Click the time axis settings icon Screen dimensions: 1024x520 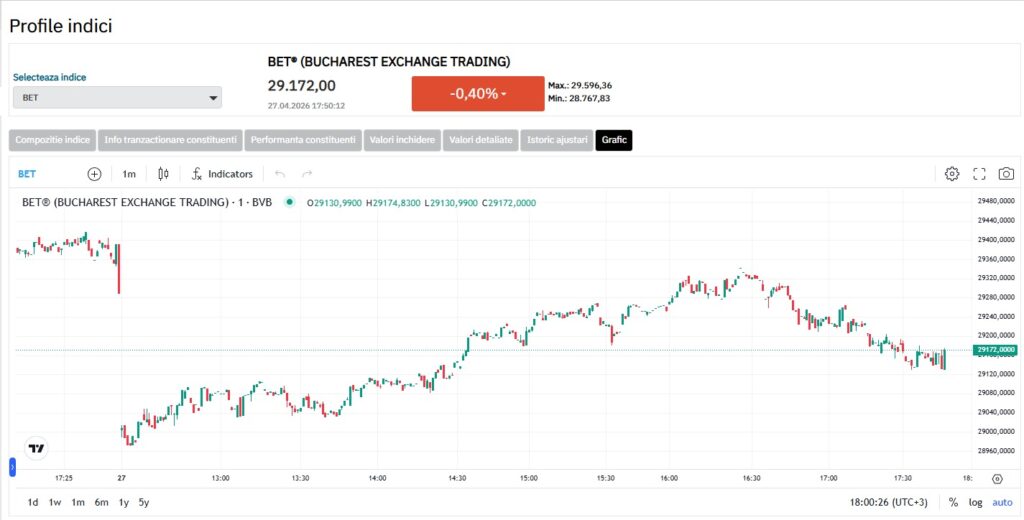[x=997, y=478]
